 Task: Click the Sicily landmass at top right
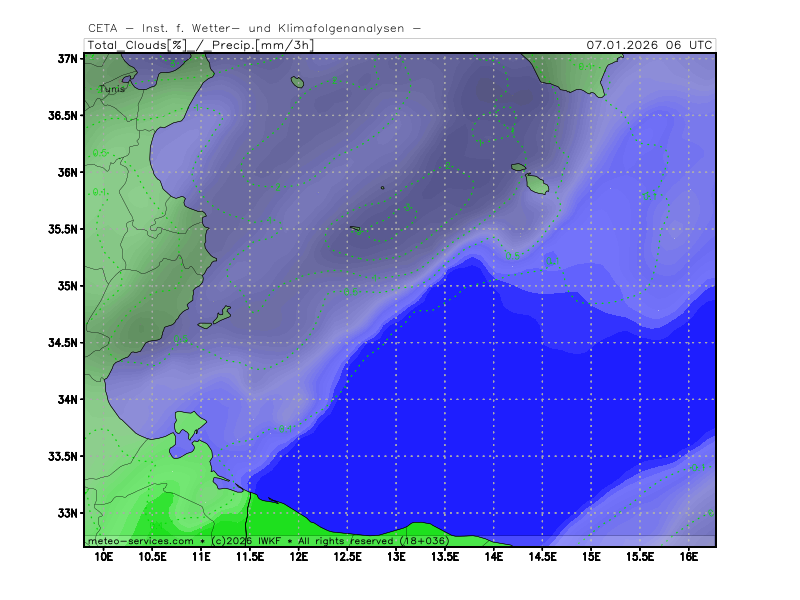point(570,72)
